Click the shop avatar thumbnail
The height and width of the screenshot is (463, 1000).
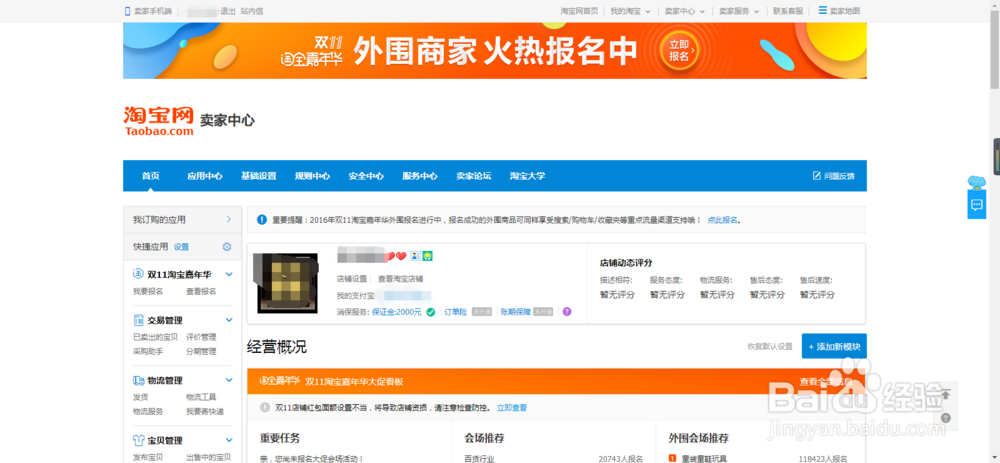[289, 283]
